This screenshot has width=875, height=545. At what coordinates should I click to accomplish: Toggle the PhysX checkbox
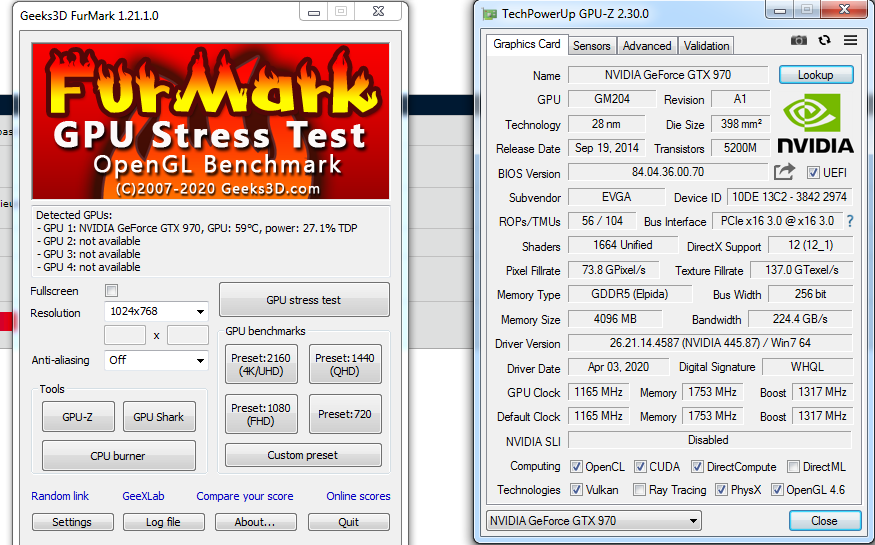[721, 490]
